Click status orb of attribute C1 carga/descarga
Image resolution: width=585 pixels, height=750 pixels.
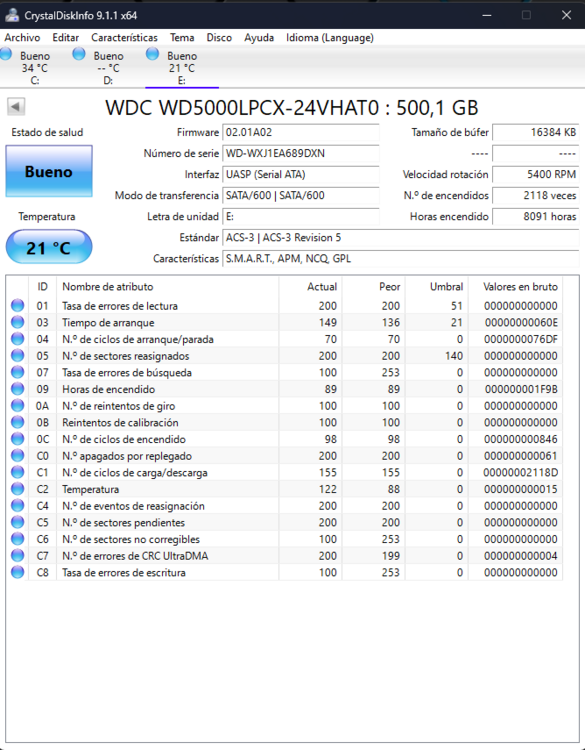[18, 472]
